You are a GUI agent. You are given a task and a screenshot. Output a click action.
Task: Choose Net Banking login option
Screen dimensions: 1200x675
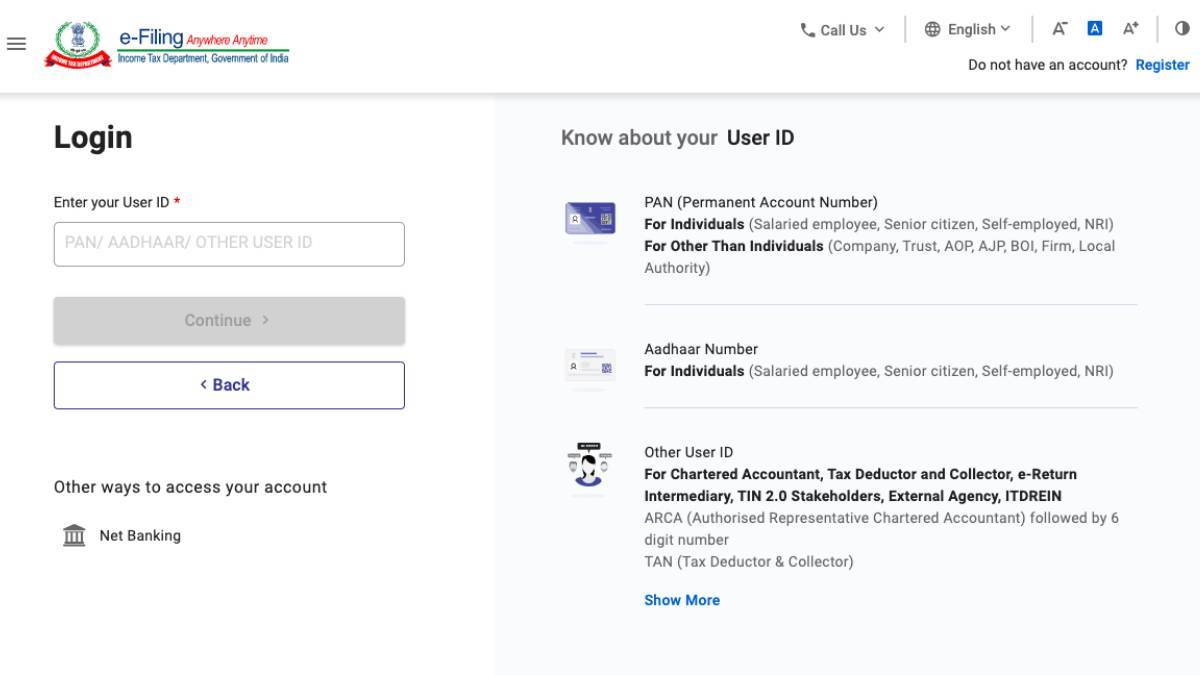point(140,536)
